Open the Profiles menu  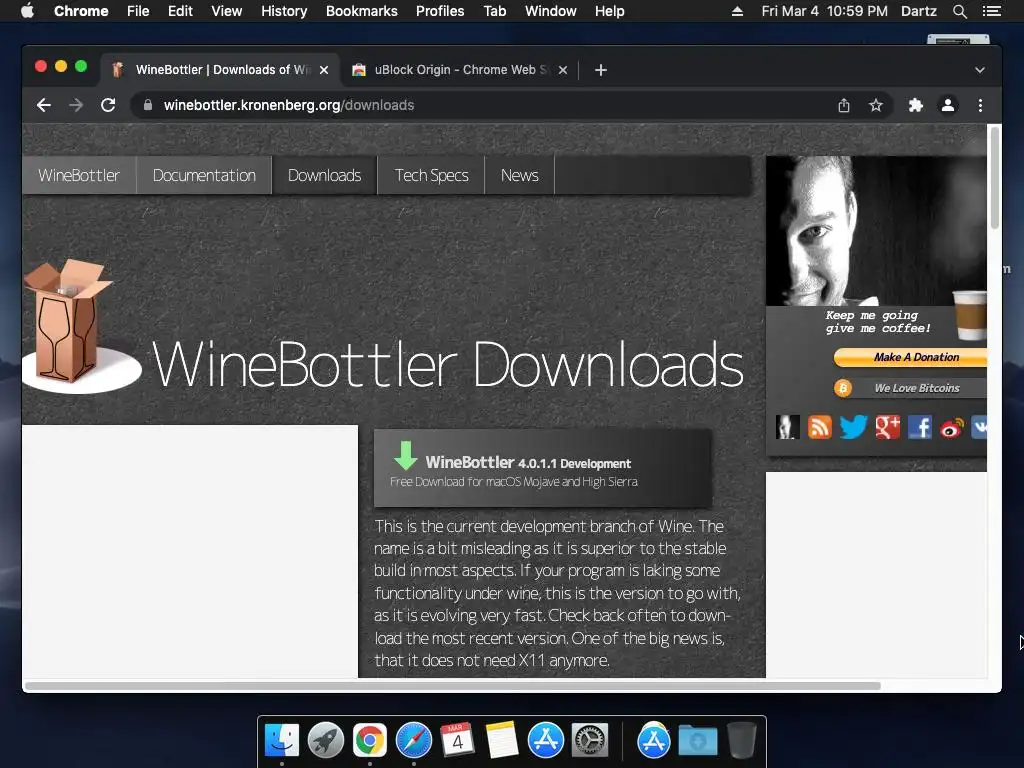pos(440,11)
